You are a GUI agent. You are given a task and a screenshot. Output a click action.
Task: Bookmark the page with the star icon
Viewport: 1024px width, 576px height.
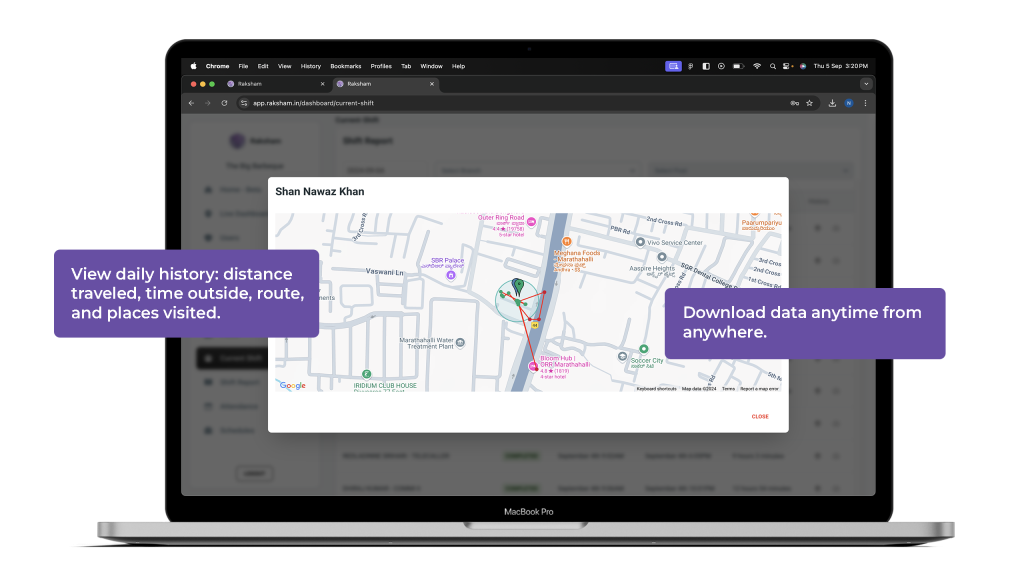[x=809, y=103]
